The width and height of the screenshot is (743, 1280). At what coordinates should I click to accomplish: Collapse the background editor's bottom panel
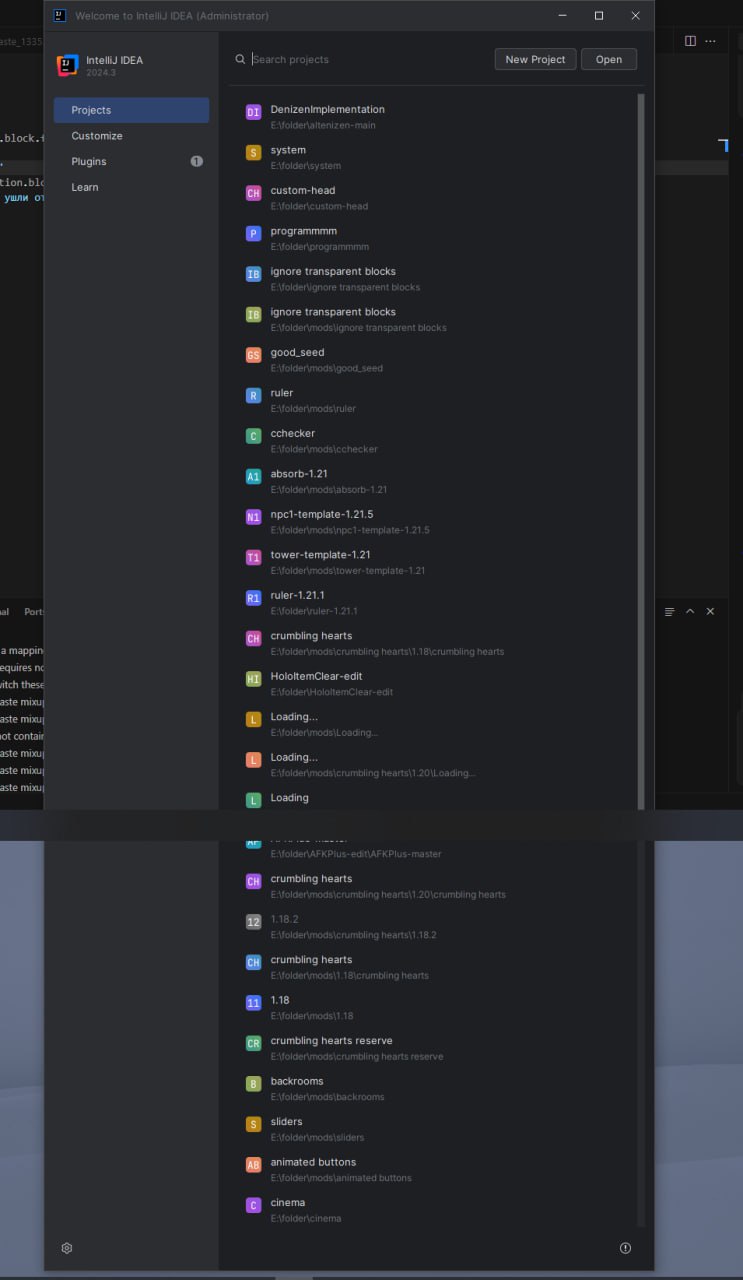point(690,611)
